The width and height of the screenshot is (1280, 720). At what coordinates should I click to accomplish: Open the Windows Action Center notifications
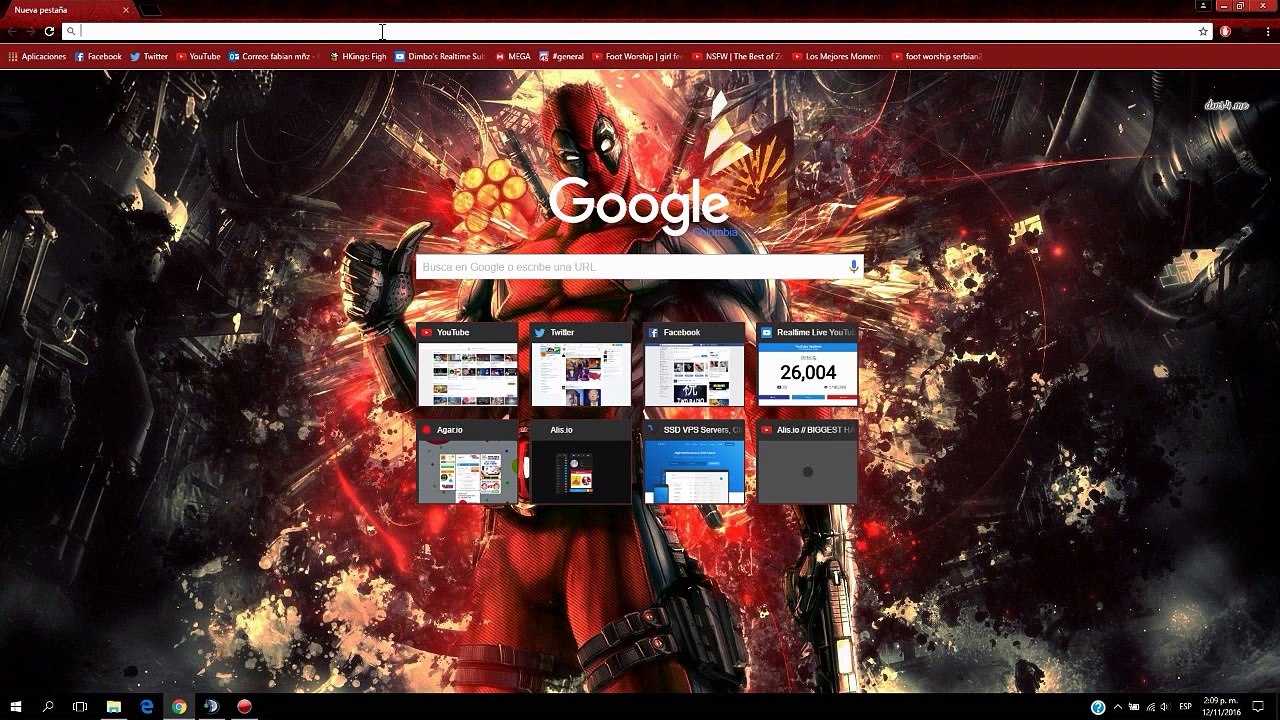pyautogui.click(x=1258, y=707)
